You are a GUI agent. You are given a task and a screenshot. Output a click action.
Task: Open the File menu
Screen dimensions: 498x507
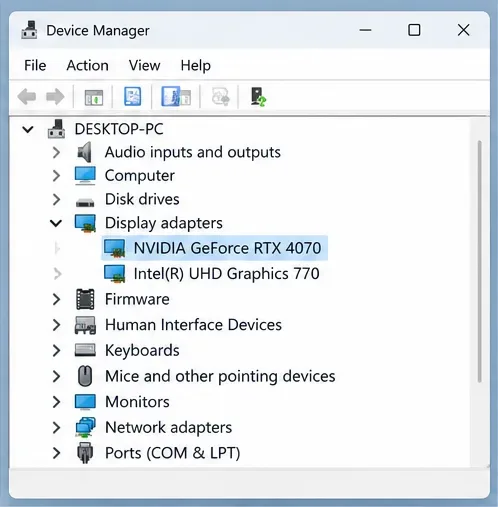35,65
